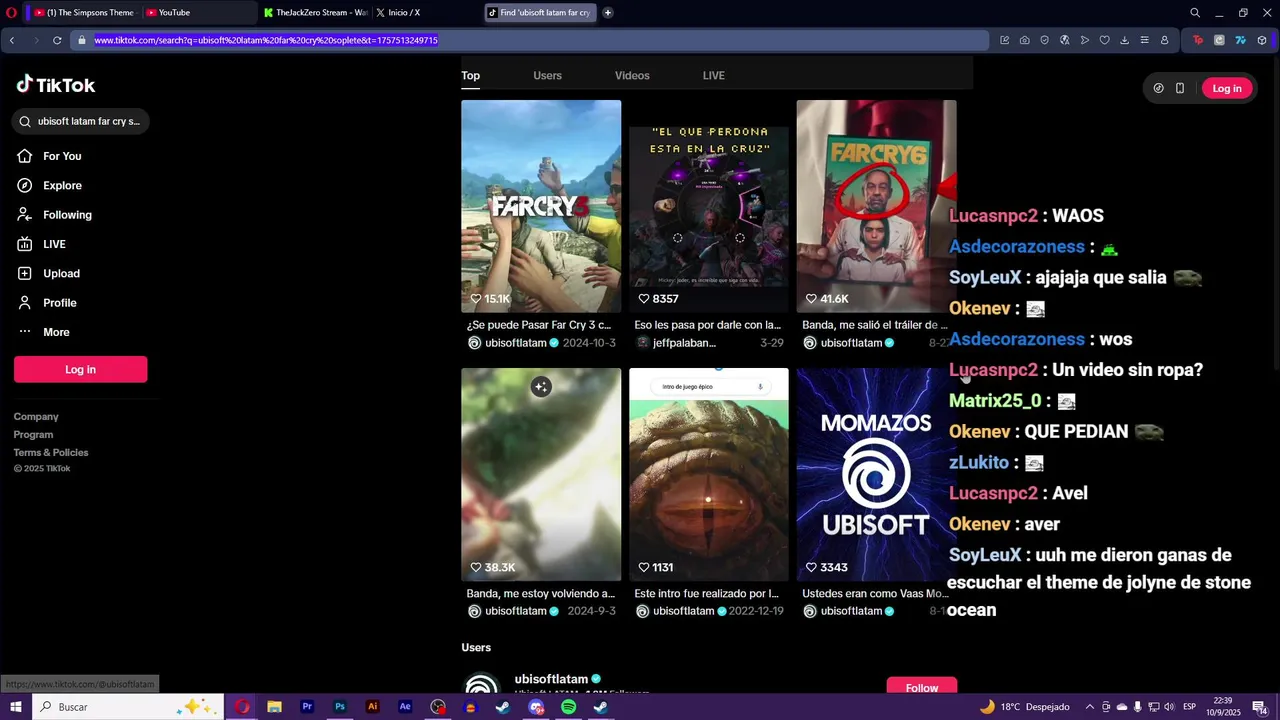Click caption 'Este intro fue realizado por'
1280x720 pixels.
click(706, 593)
